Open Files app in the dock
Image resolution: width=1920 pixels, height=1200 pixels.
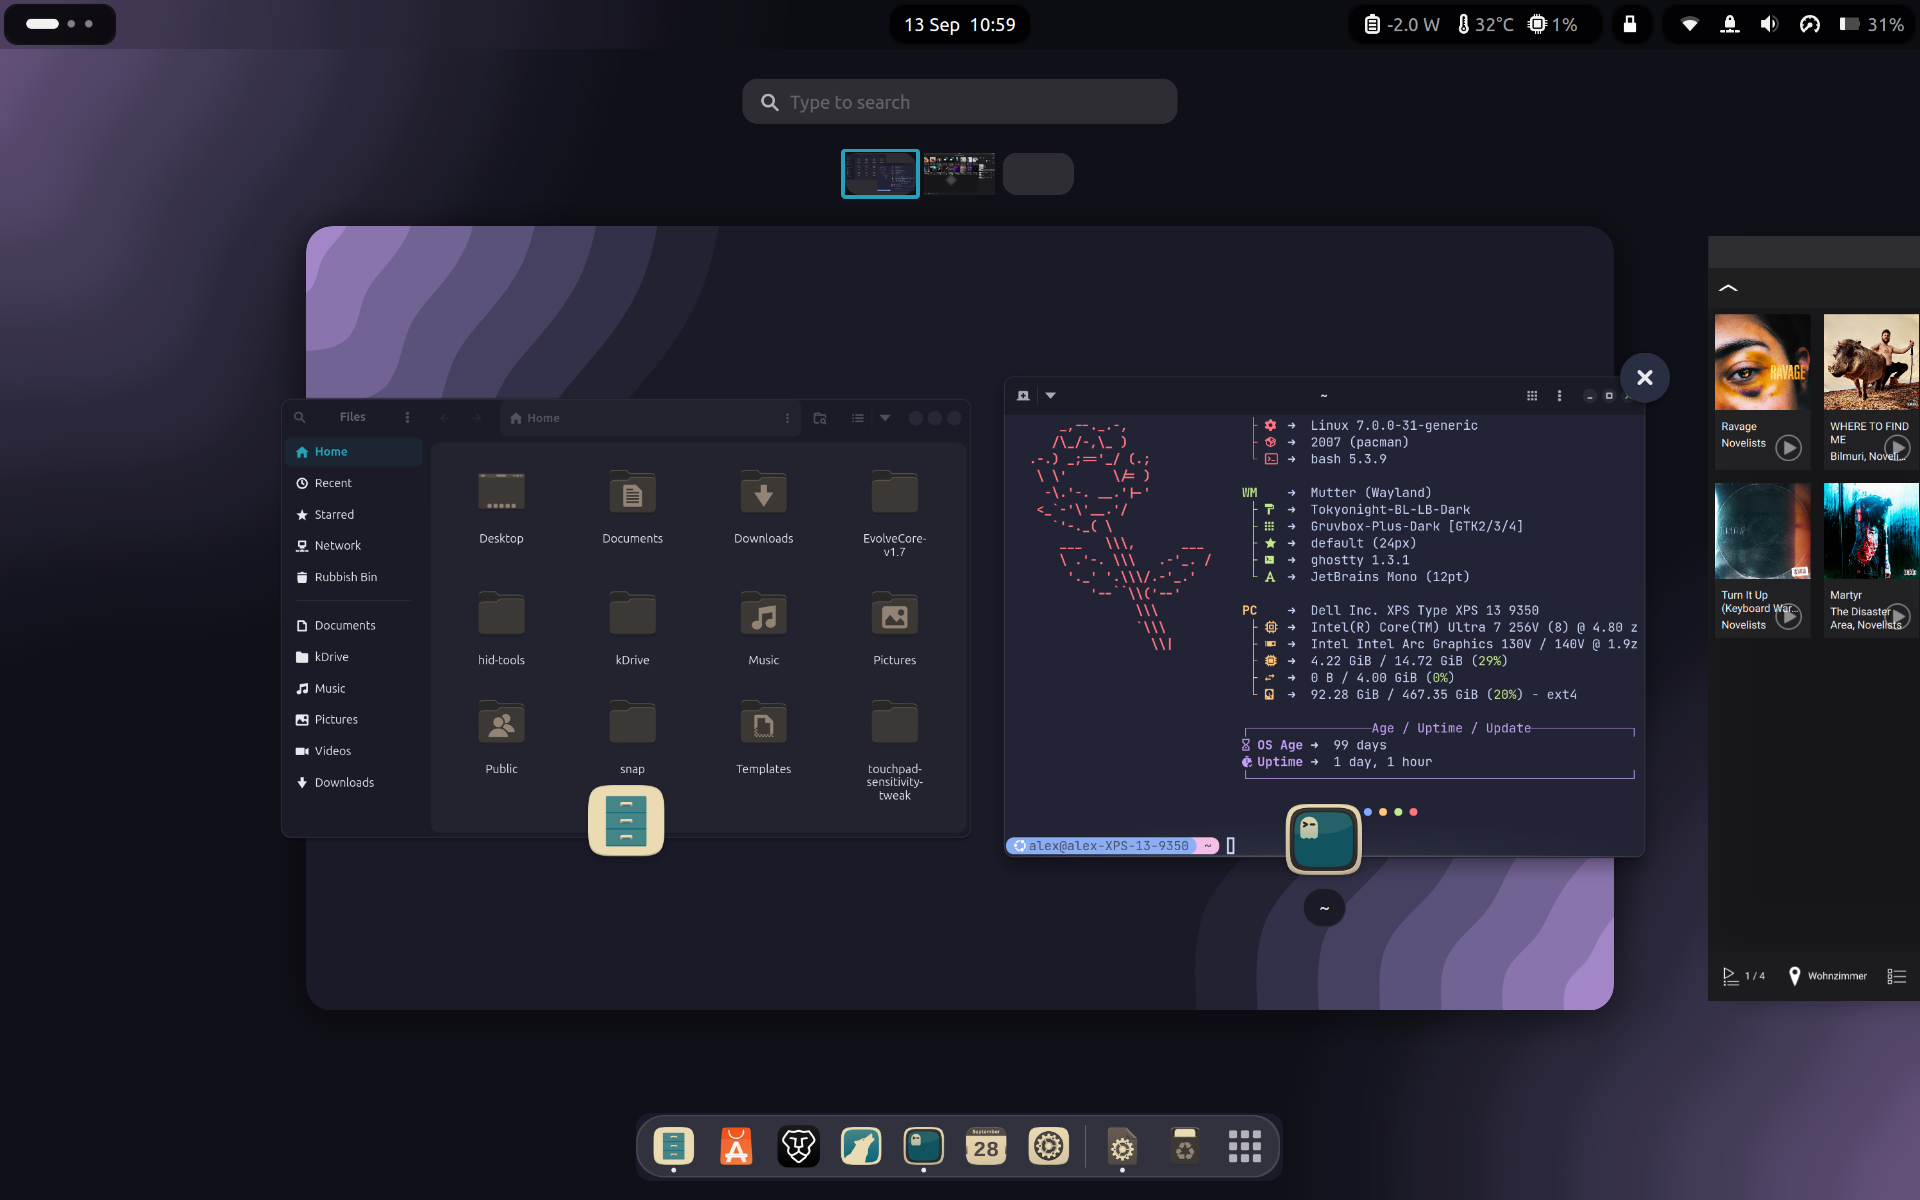(673, 1146)
